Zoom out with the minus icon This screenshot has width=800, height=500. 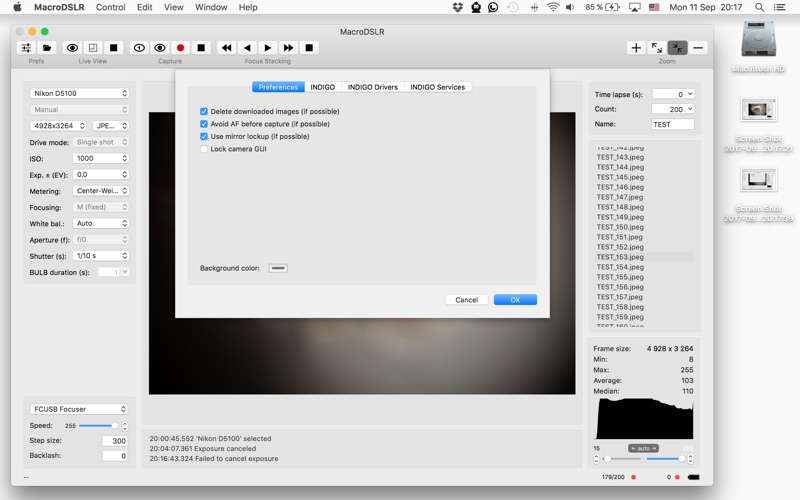698,48
